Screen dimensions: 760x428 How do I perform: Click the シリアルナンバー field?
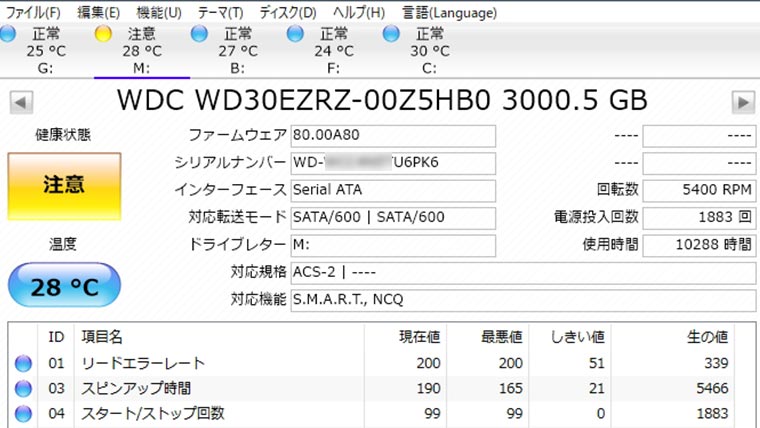392,163
